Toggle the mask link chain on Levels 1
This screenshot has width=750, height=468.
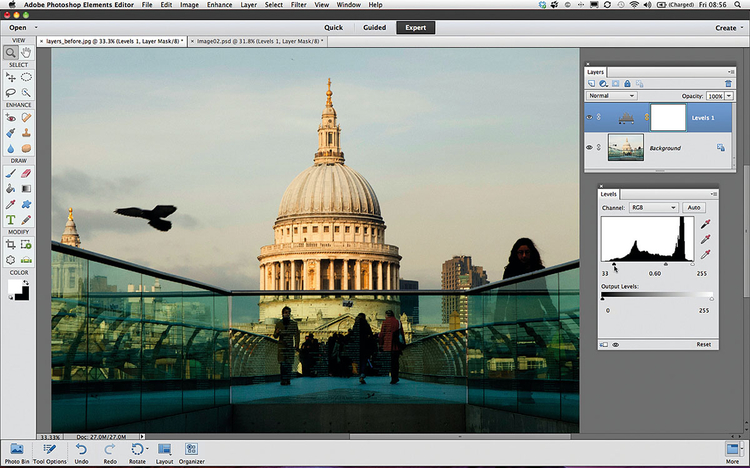[647, 117]
